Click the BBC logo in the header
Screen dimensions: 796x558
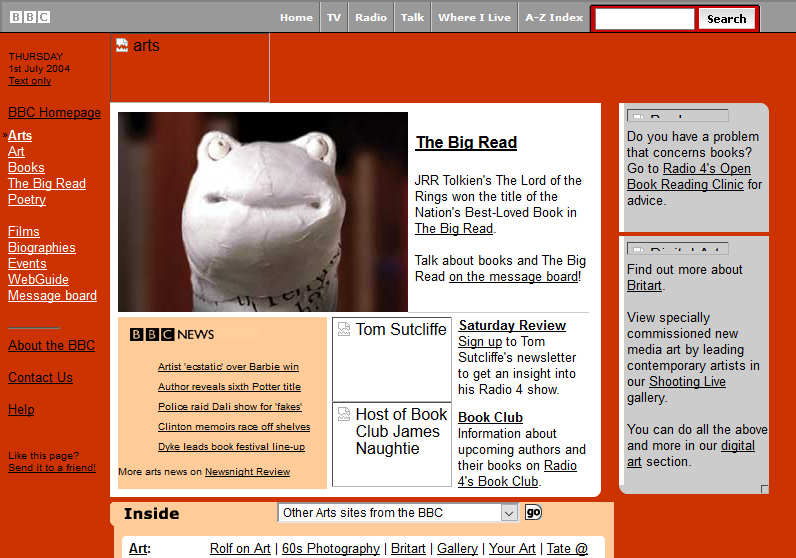(x=30, y=17)
